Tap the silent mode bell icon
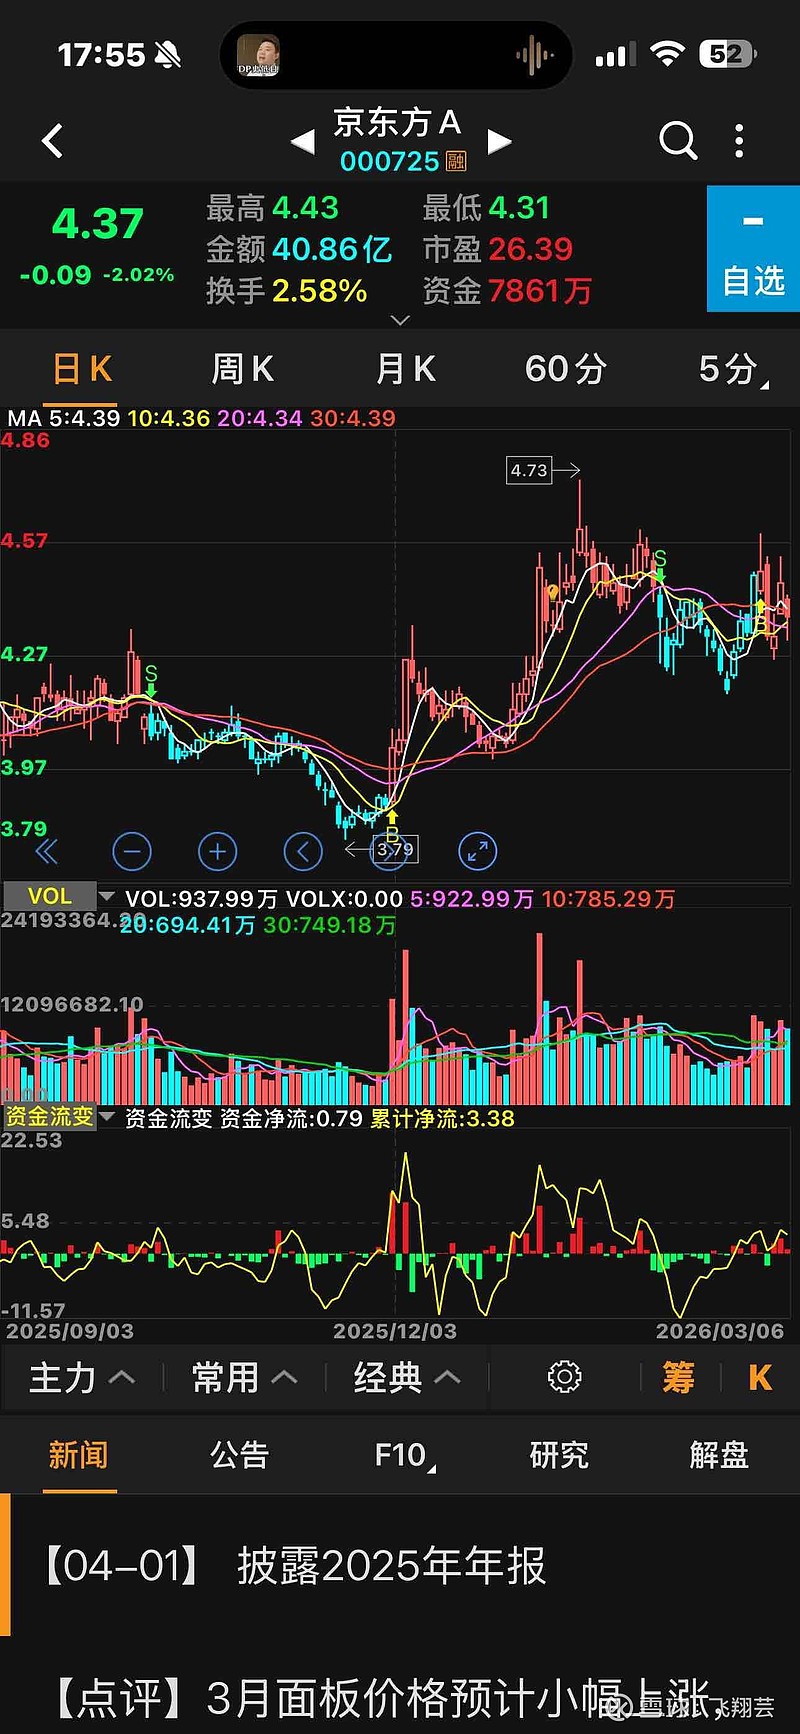 tap(169, 56)
